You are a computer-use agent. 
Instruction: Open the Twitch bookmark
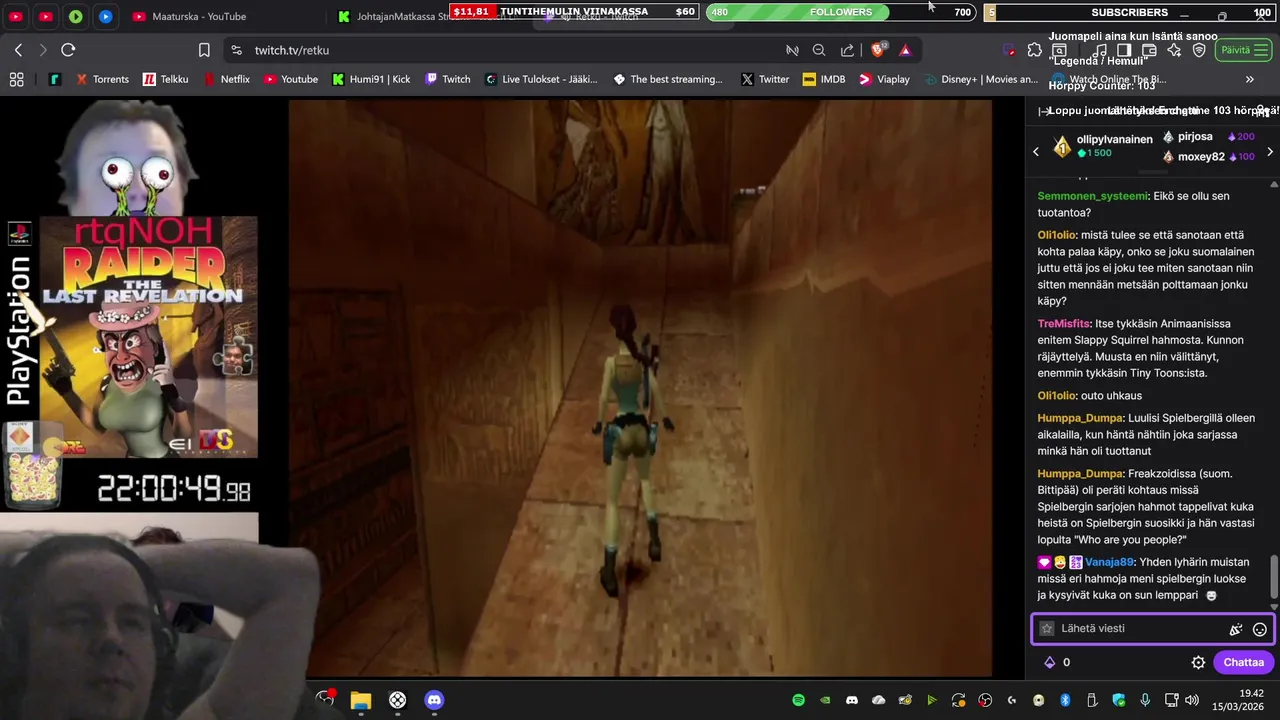(x=448, y=79)
